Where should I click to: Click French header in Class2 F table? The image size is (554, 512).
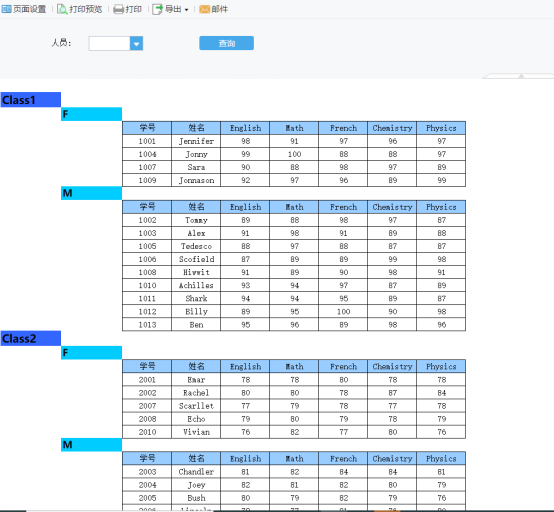[343, 366]
